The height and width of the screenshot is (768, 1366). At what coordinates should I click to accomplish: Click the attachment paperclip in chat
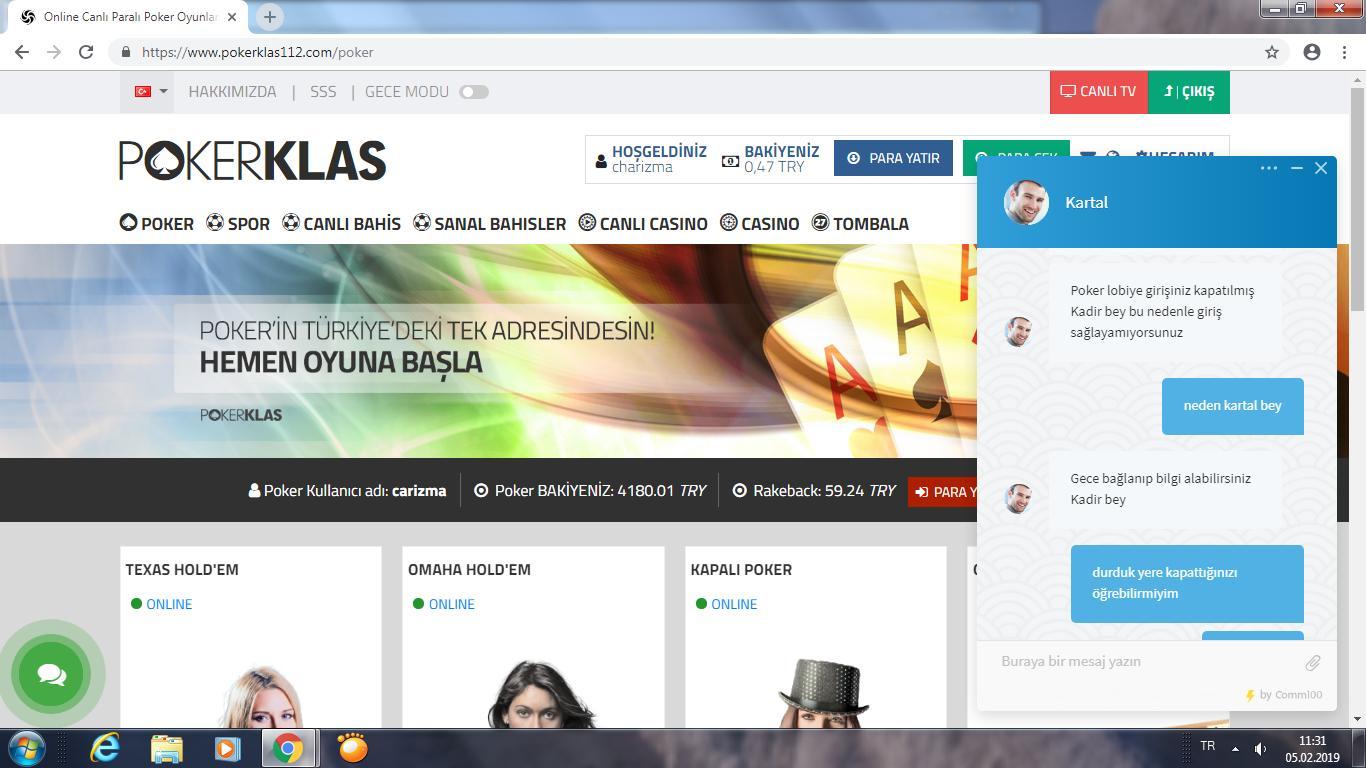[1312, 662]
